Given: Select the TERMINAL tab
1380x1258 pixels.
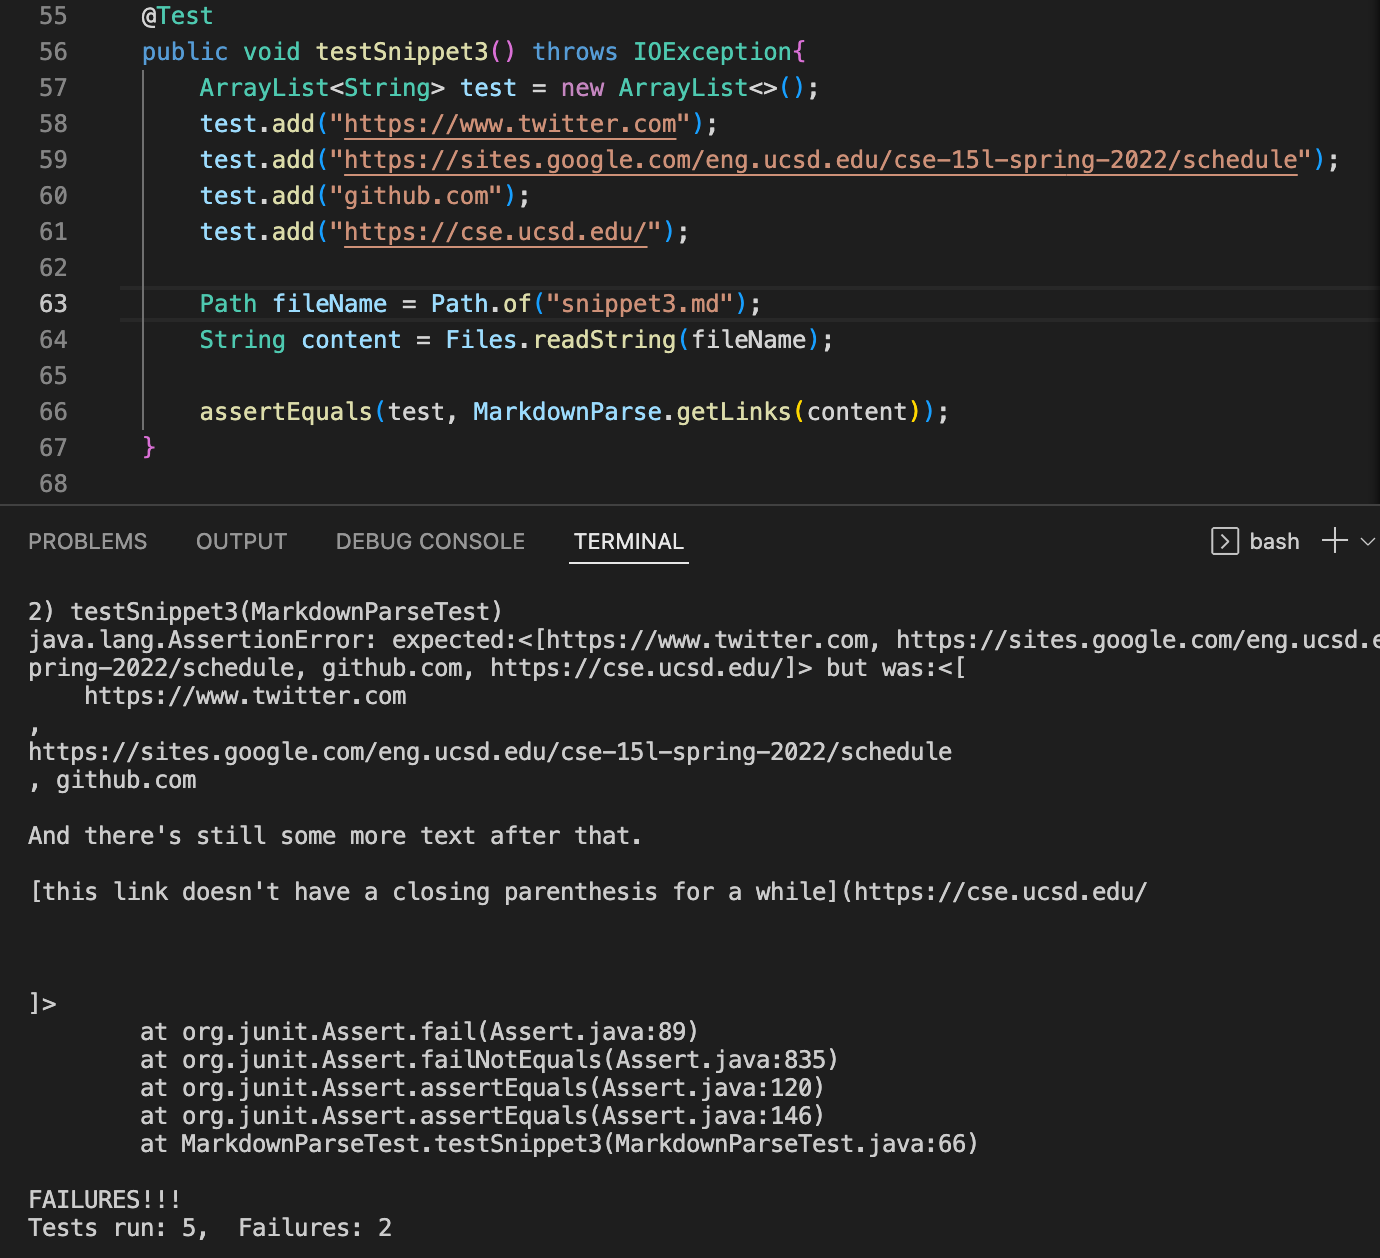Looking at the screenshot, I should click(x=629, y=541).
